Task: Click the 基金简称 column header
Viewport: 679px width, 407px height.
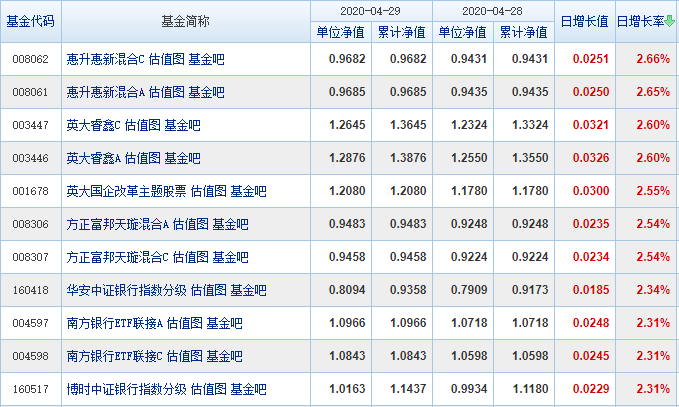Action: pos(185,21)
